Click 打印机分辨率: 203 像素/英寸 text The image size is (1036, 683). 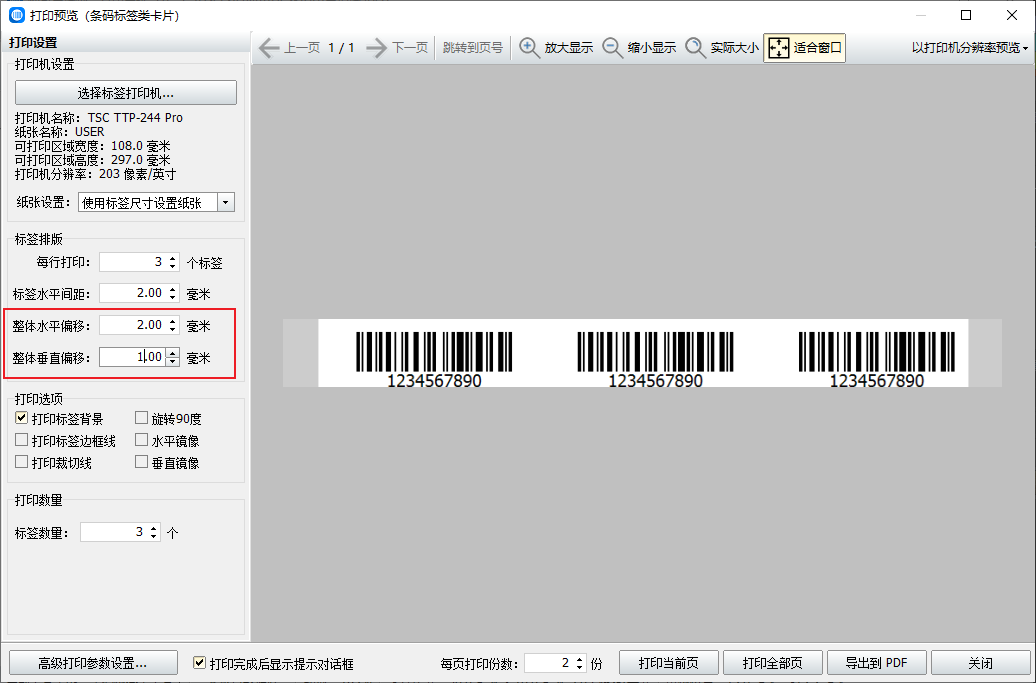pos(95,174)
